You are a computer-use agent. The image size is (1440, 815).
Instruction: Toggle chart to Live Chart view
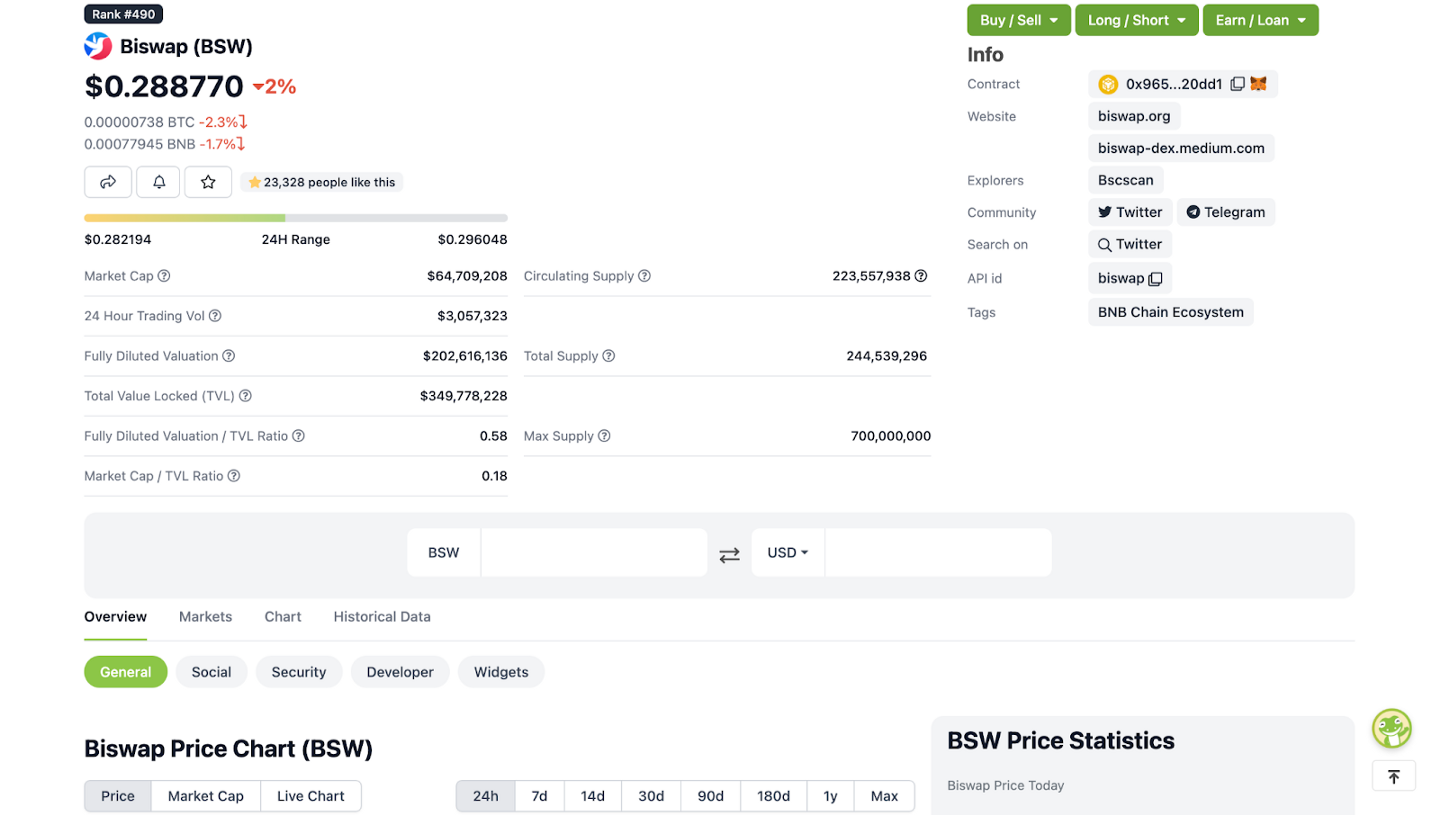click(311, 796)
